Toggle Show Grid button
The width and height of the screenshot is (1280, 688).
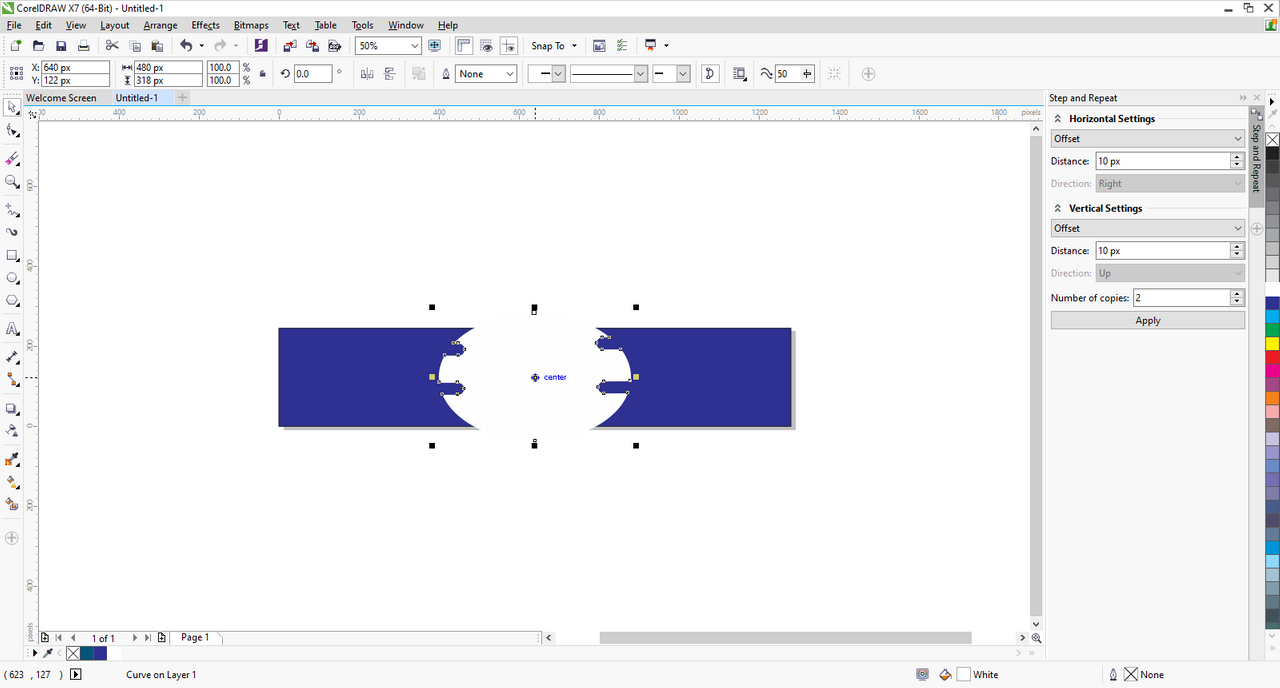(486, 46)
